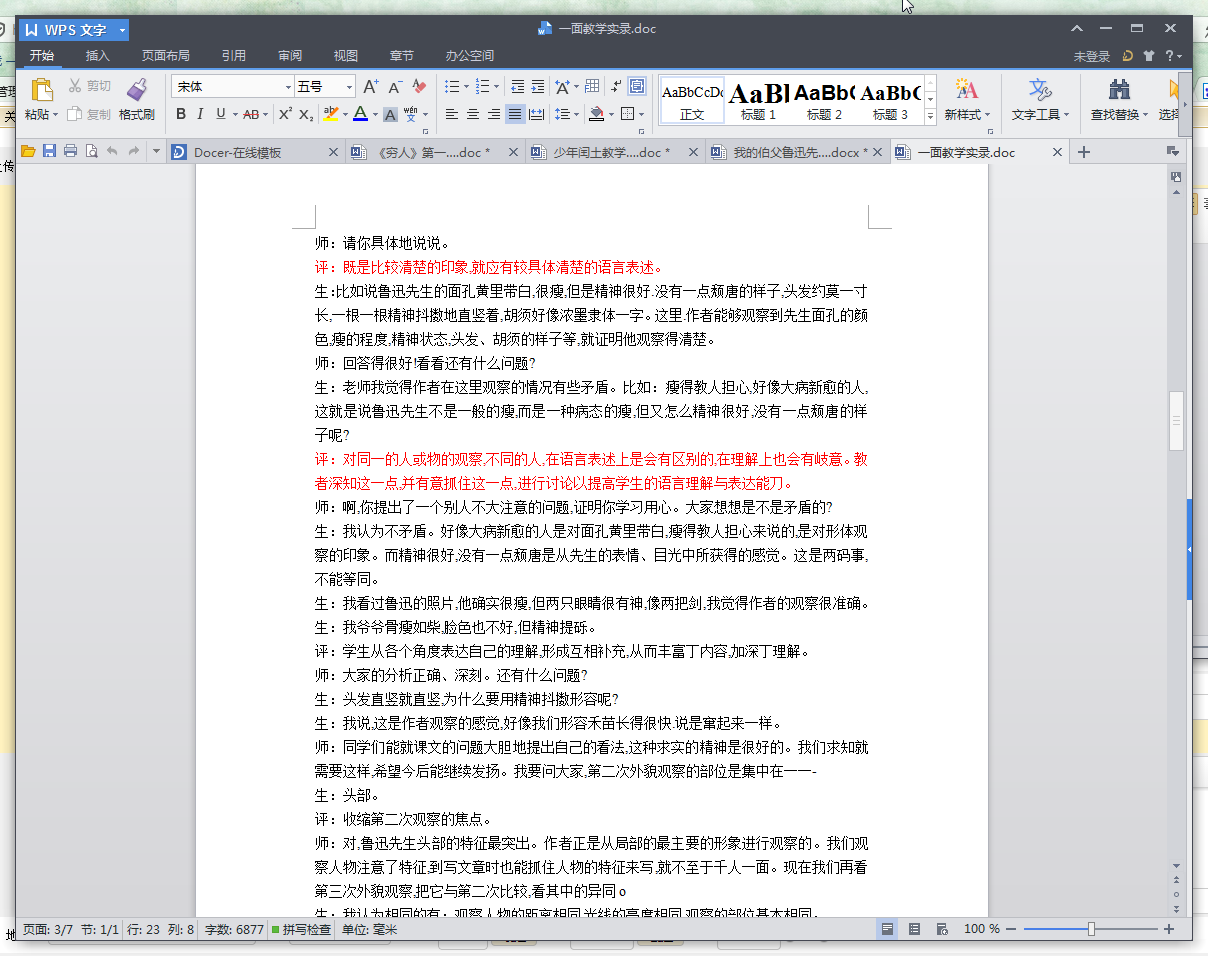Screen dimensions: 1208x956
Task: Toggle Italic formatting
Action: [200, 114]
